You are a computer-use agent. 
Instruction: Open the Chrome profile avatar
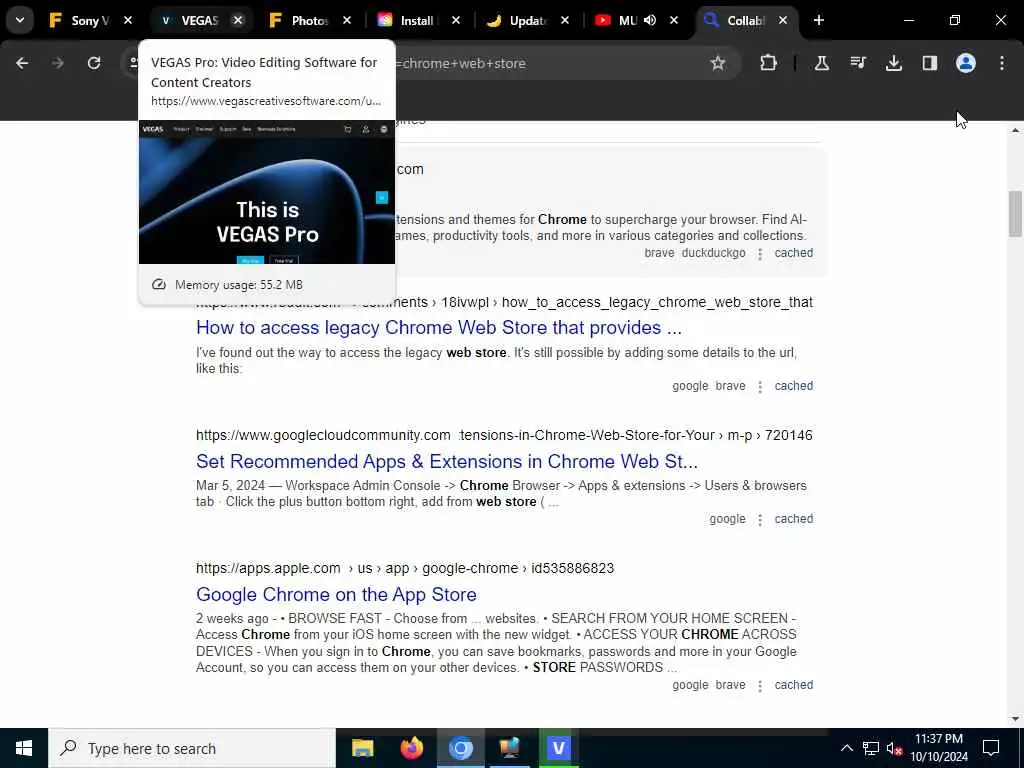[966, 63]
